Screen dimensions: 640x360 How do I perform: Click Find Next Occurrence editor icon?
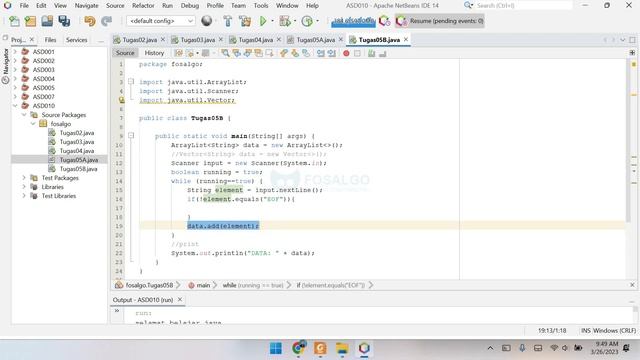pyautogui.click(x=247, y=53)
